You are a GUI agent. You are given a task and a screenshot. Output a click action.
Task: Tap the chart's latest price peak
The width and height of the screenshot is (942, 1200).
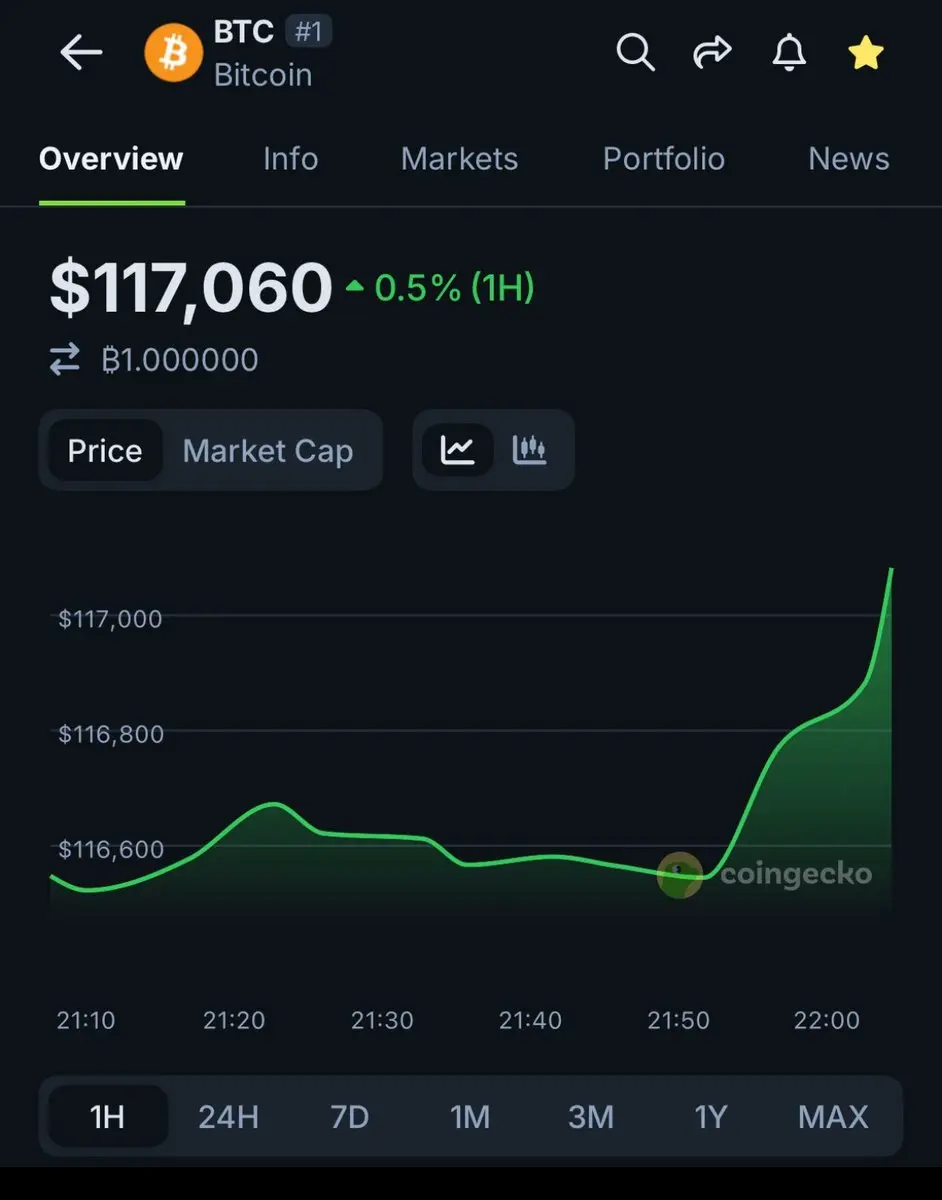tap(890, 570)
